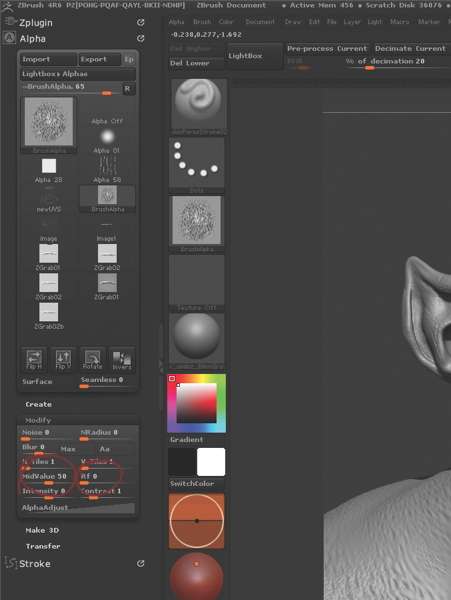Click the Contrast slider
Screen dimensions: 451x600
click(x=107, y=493)
